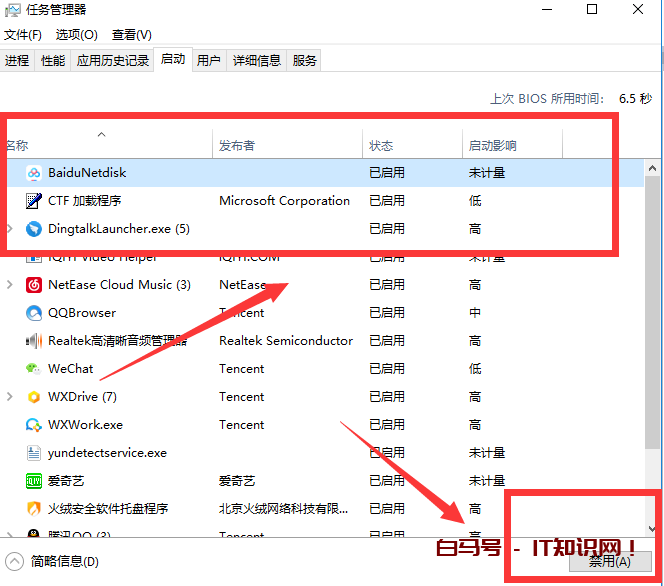Click the WeChat icon
This screenshot has width=664, height=586.
click(34, 369)
